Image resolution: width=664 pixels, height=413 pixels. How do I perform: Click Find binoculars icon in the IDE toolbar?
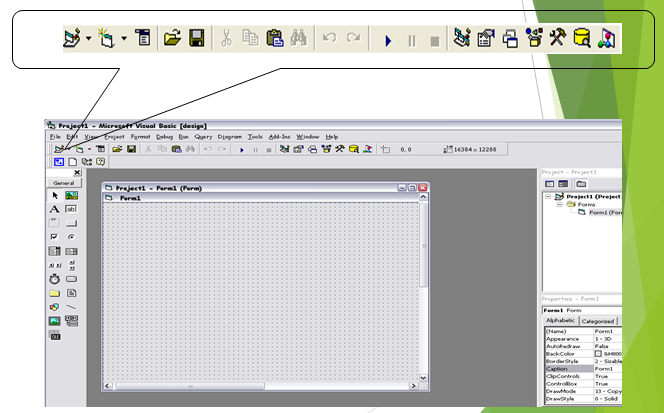[191, 149]
